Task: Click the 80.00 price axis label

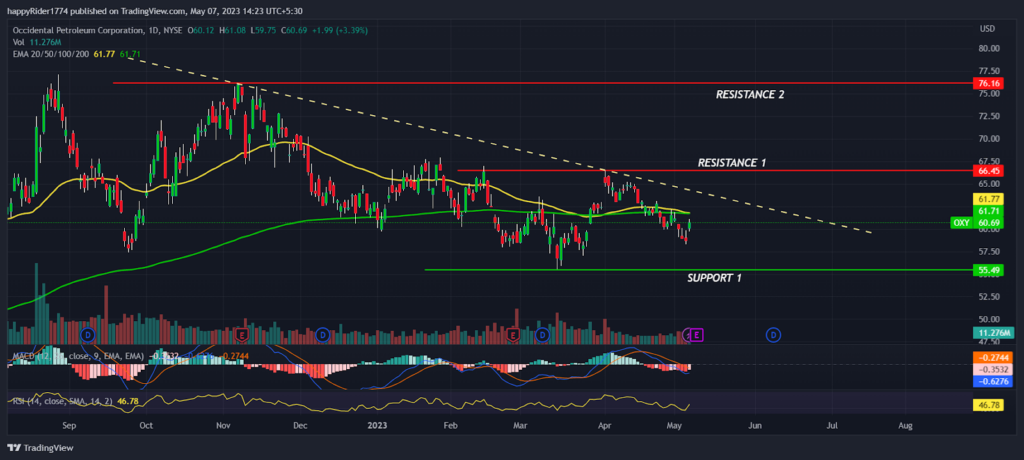Action: pos(989,48)
